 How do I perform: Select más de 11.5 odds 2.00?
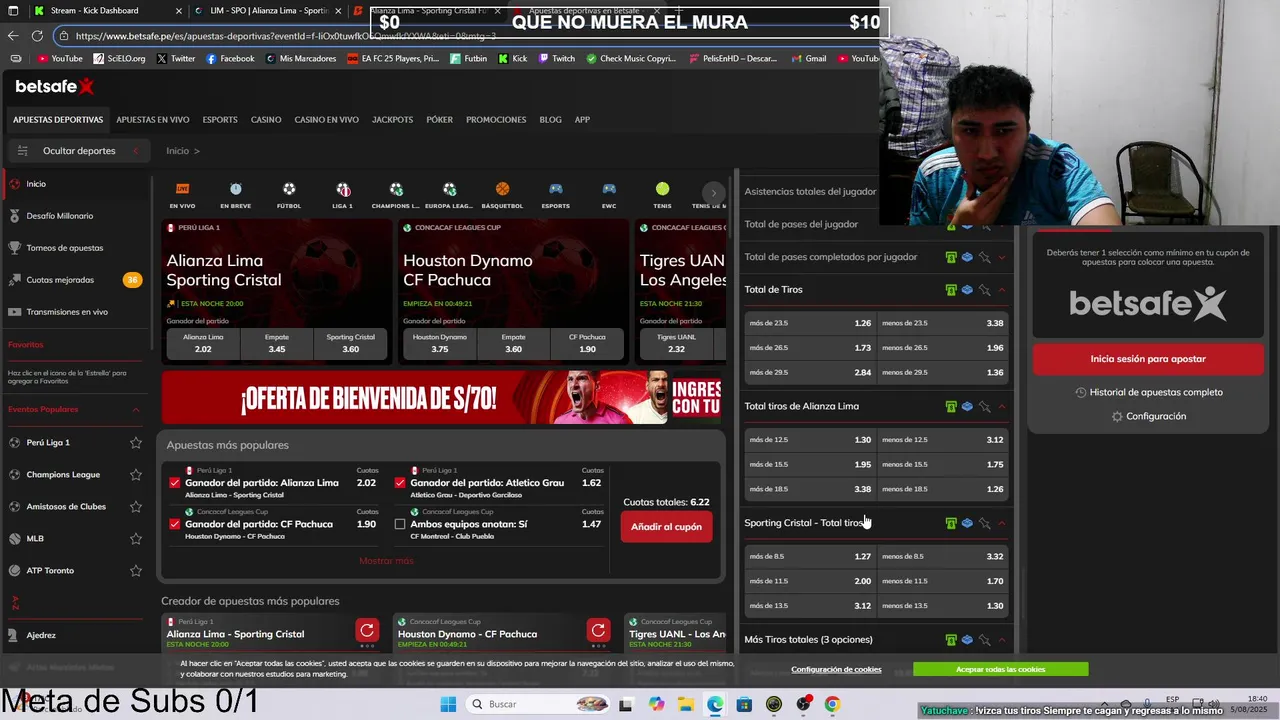click(x=810, y=581)
